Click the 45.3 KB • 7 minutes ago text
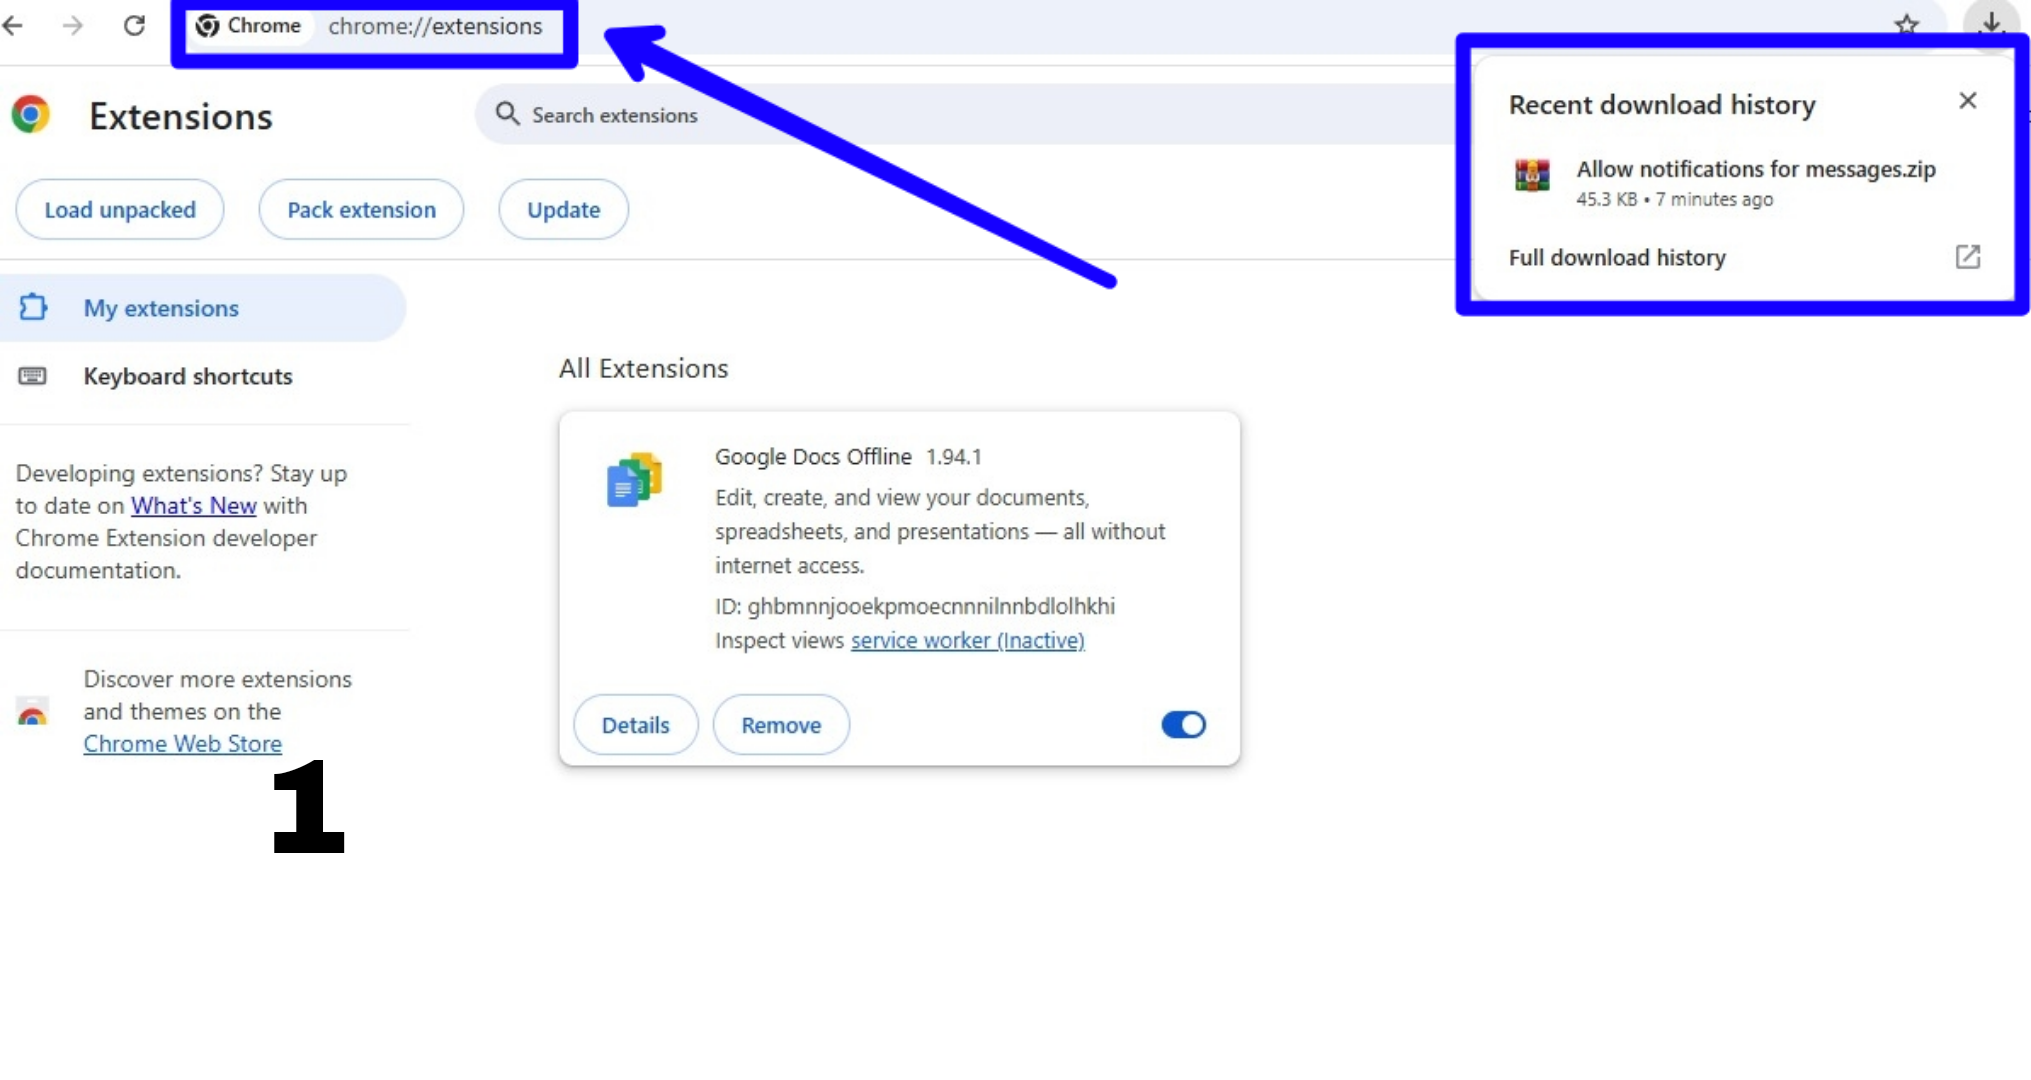The image size is (2031, 1080). click(1674, 199)
